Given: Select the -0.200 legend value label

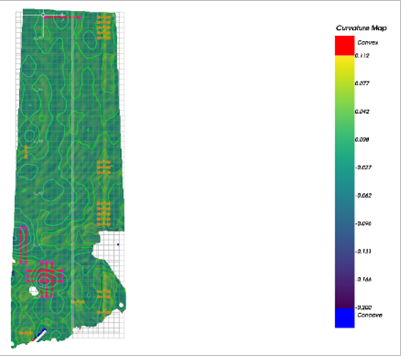Looking at the screenshot, I should coord(363,308).
